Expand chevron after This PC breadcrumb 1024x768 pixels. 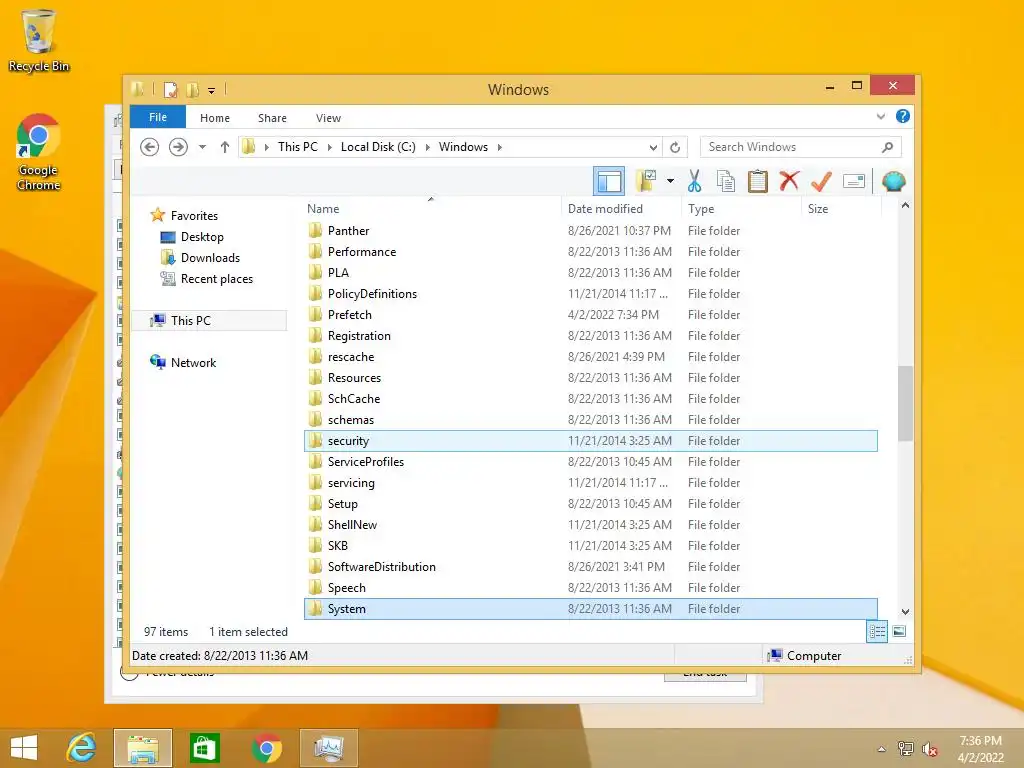(x=330, y=148)
